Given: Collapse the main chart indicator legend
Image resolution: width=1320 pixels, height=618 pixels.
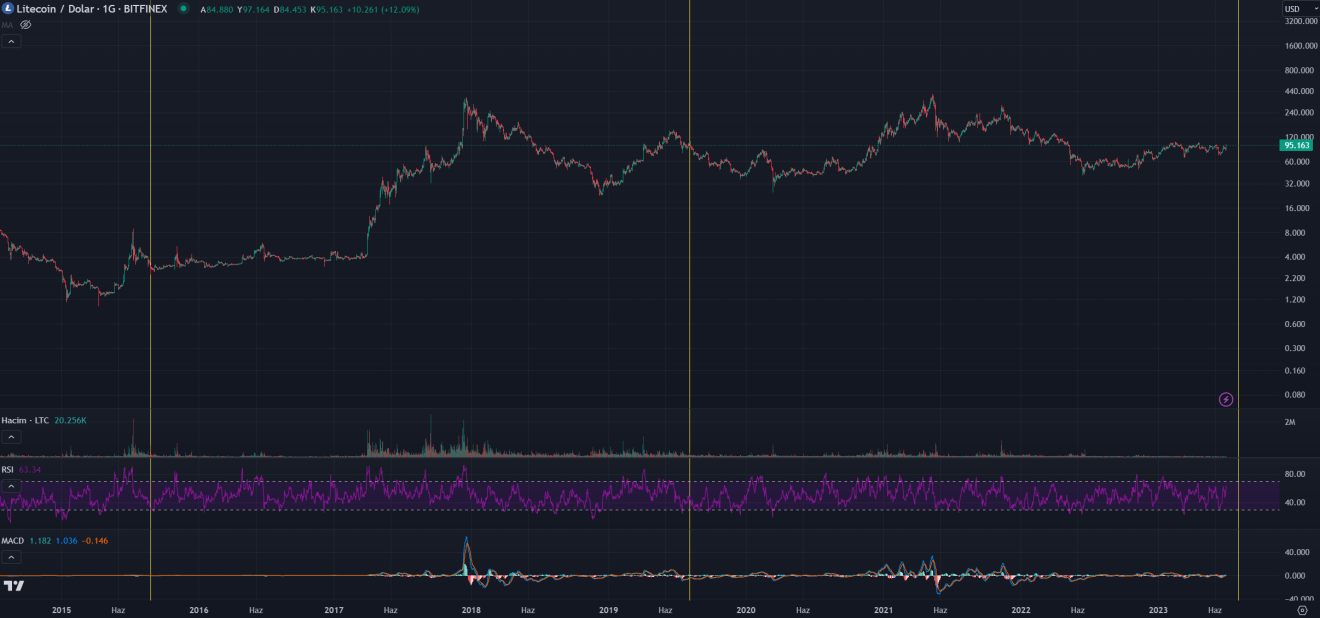Looking at the screenshot, I should (x=11, y=41).
